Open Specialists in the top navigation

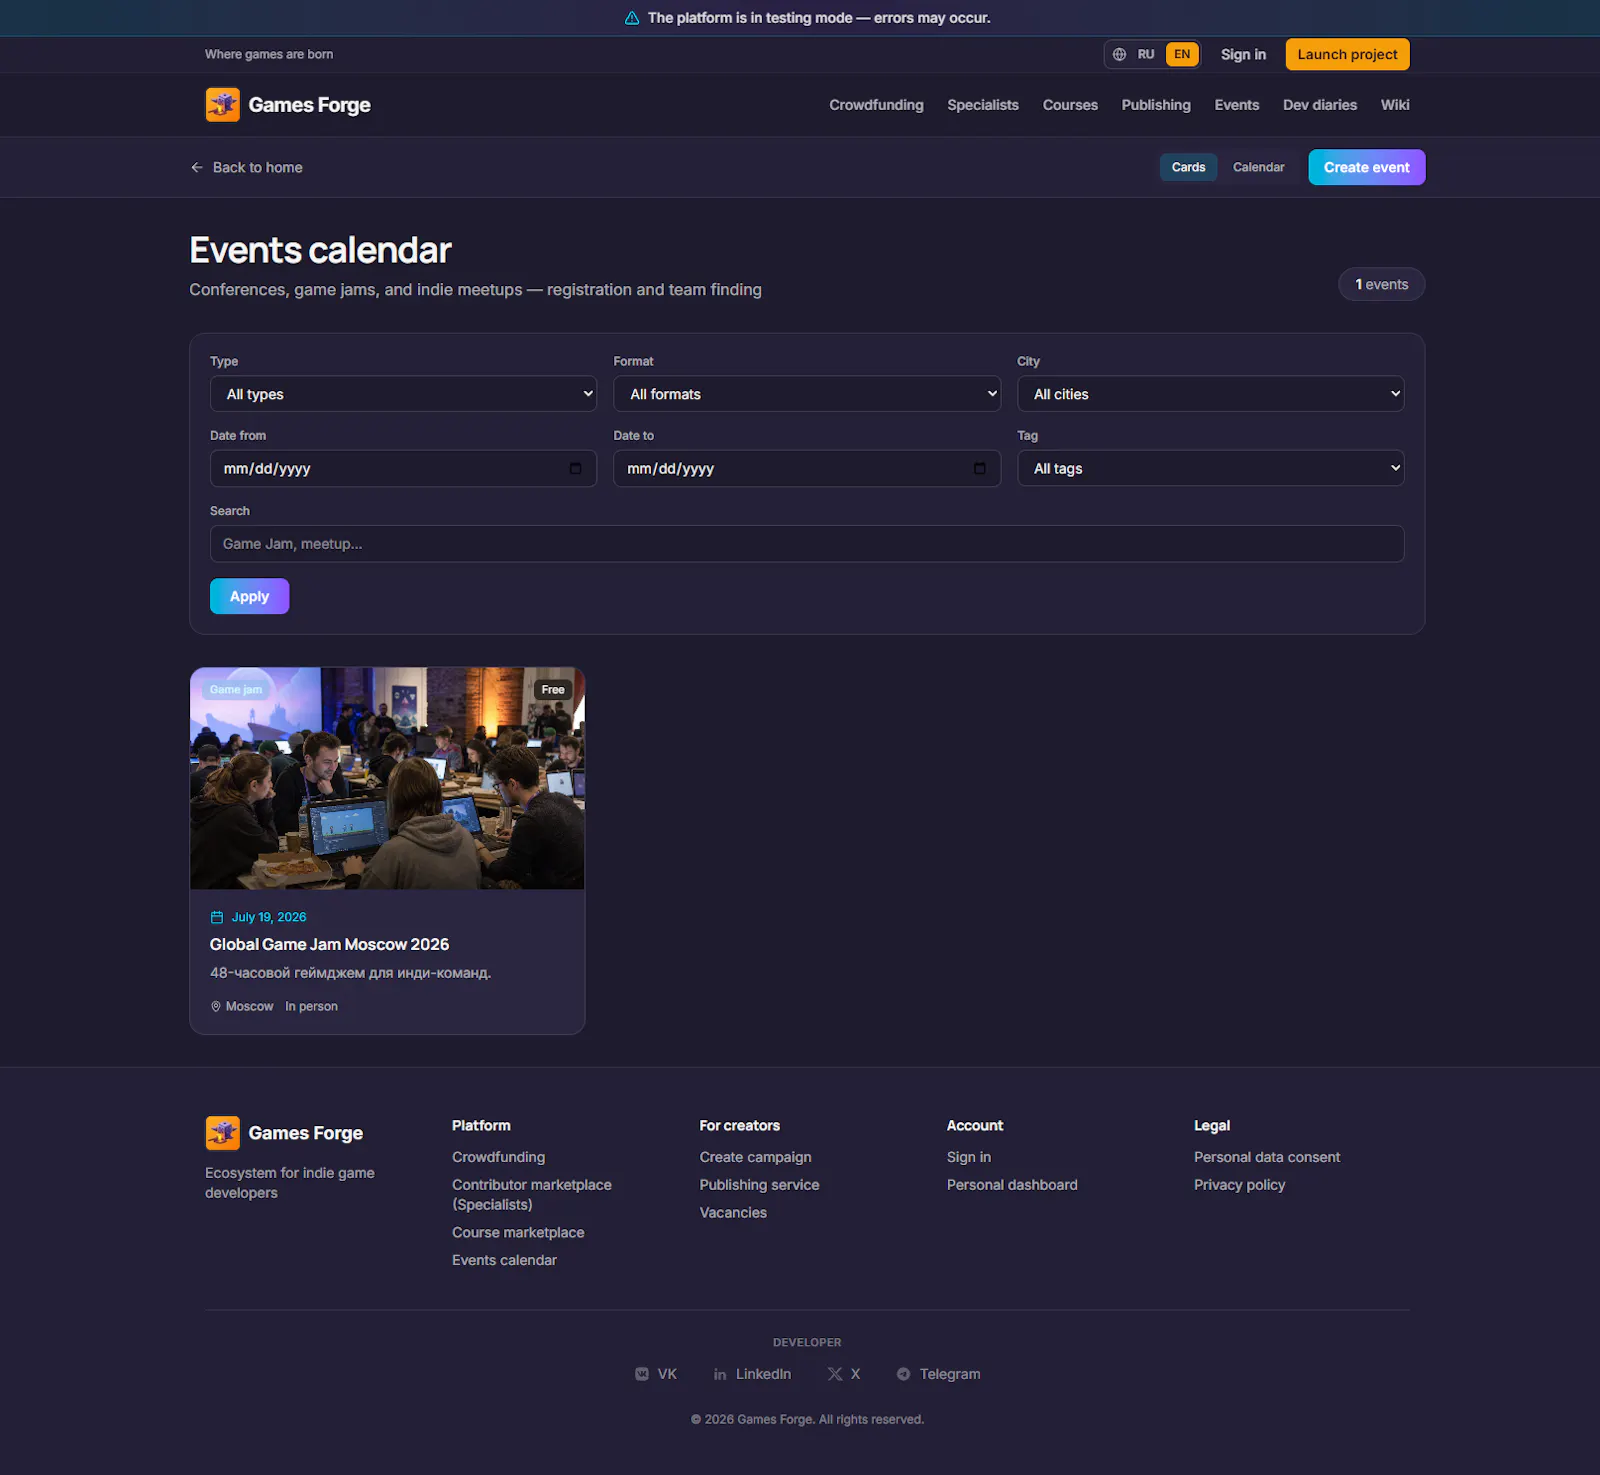click(983, 105)
